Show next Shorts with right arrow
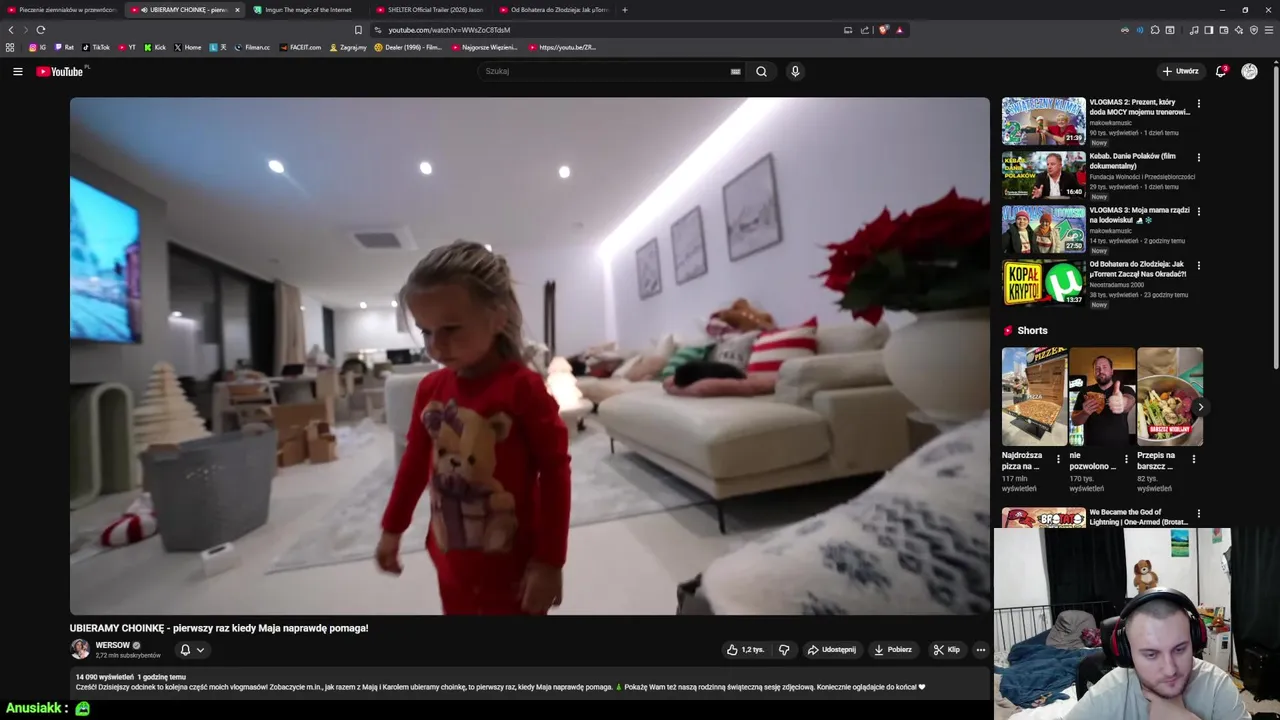This screenshot has height=720, width=1280. [x=1200, y=407]
